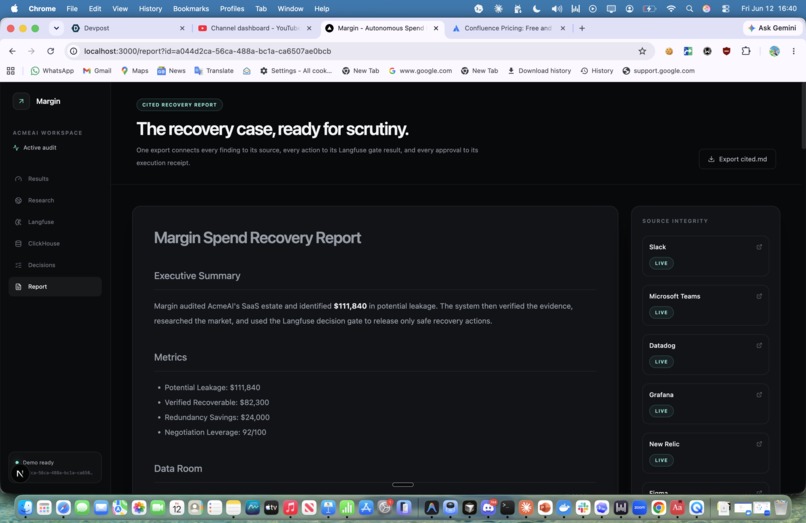The height and width of the screenshot is (523, 806).
Task: Switch to Confluence Pricing tab
Action: [509, 28]
